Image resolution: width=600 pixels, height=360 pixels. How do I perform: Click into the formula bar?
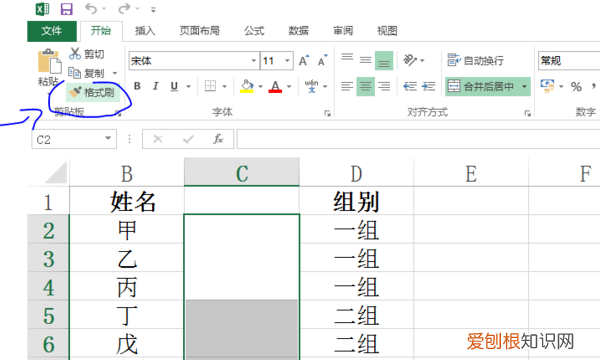pyautogui.click(x=418, y=139)
